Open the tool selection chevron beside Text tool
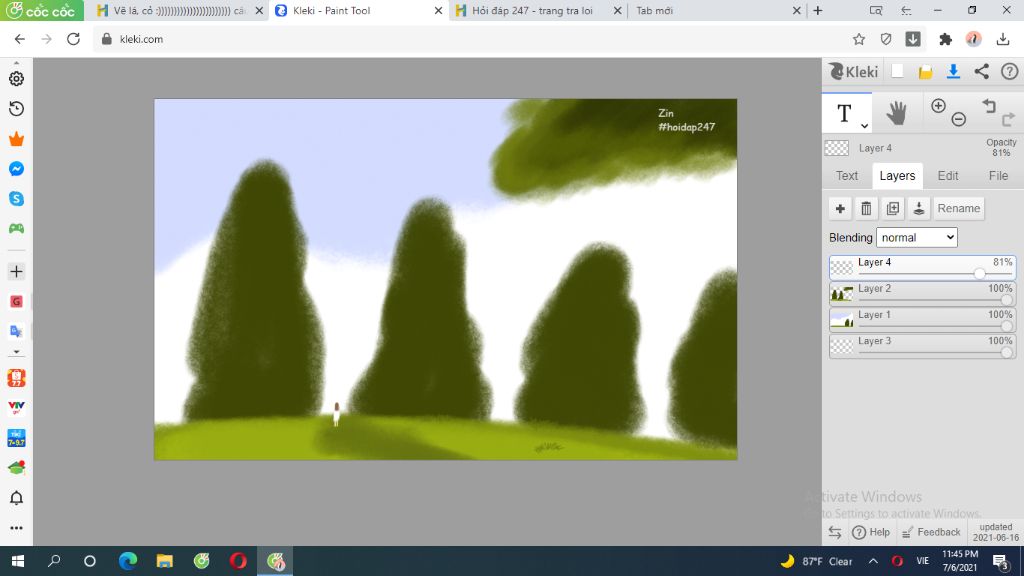Image resolution: width=1024 pixels, height=576 pixels. [x=864, y=125]
